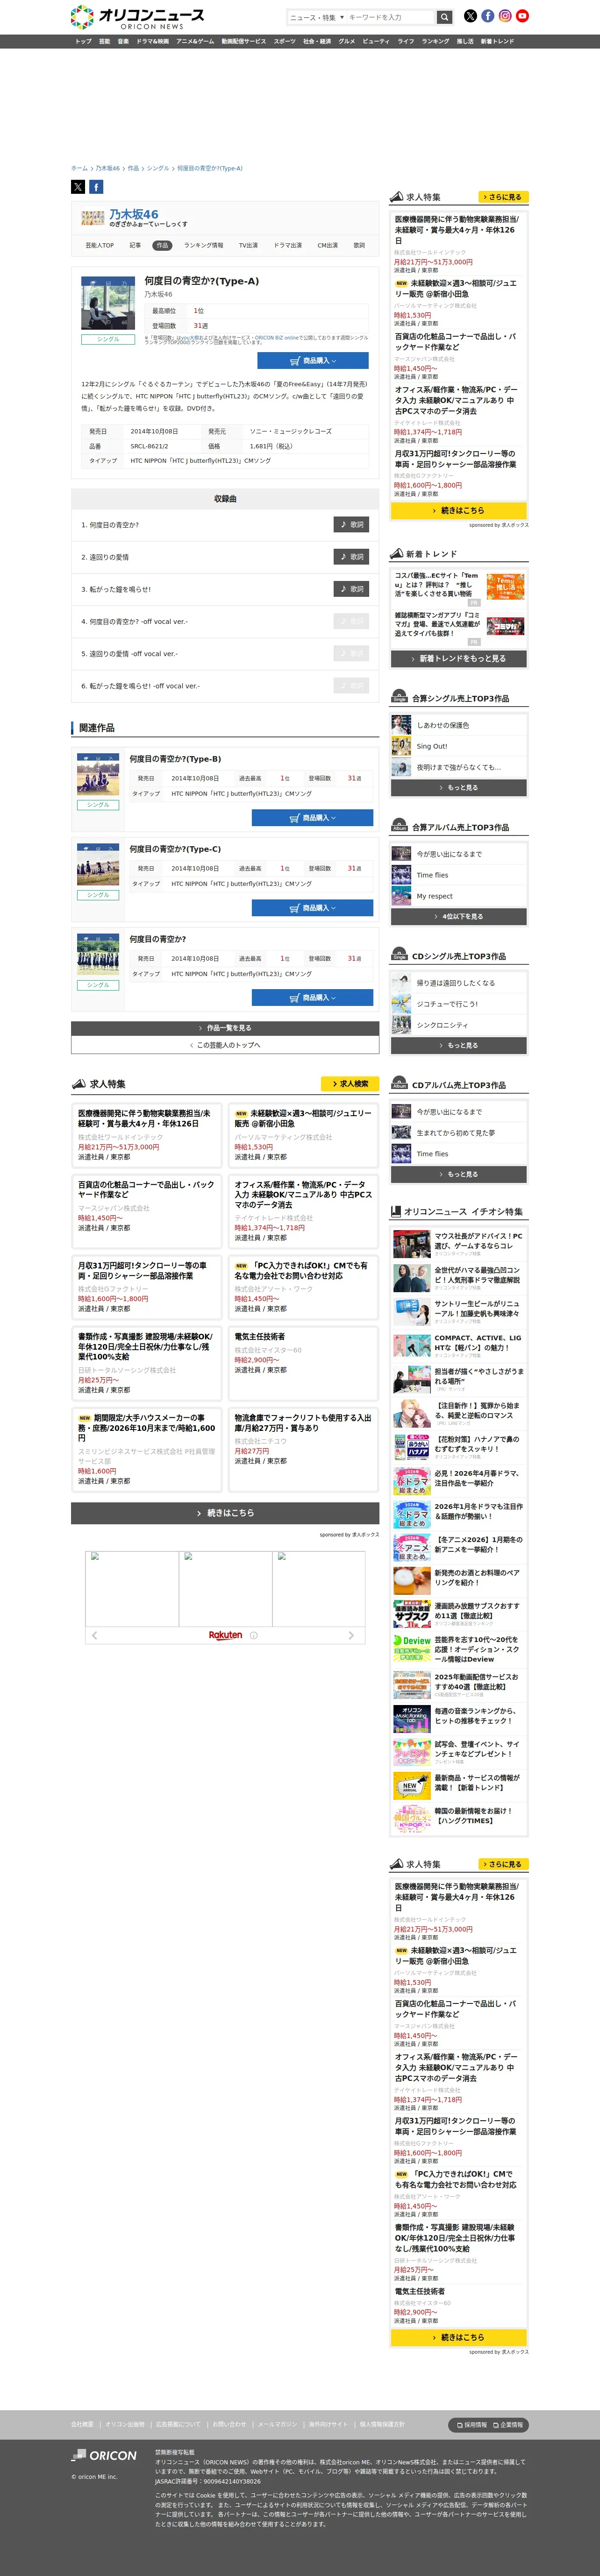Click yellow 求人検索 button
This screenshot has height=2576, width=600.
(x=350, y=1084)
